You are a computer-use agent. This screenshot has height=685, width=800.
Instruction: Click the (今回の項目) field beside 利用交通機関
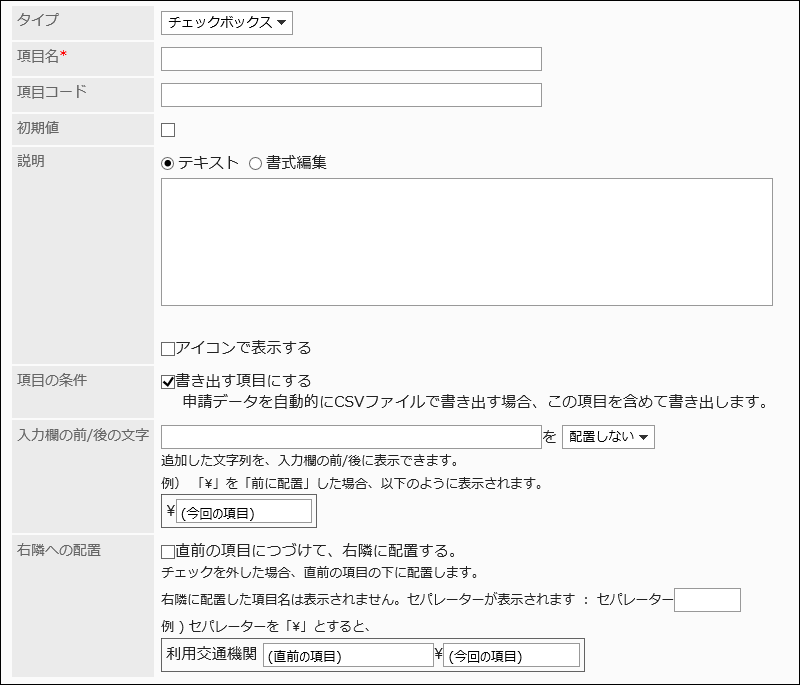pyautogui.click(x=512, y=655)
